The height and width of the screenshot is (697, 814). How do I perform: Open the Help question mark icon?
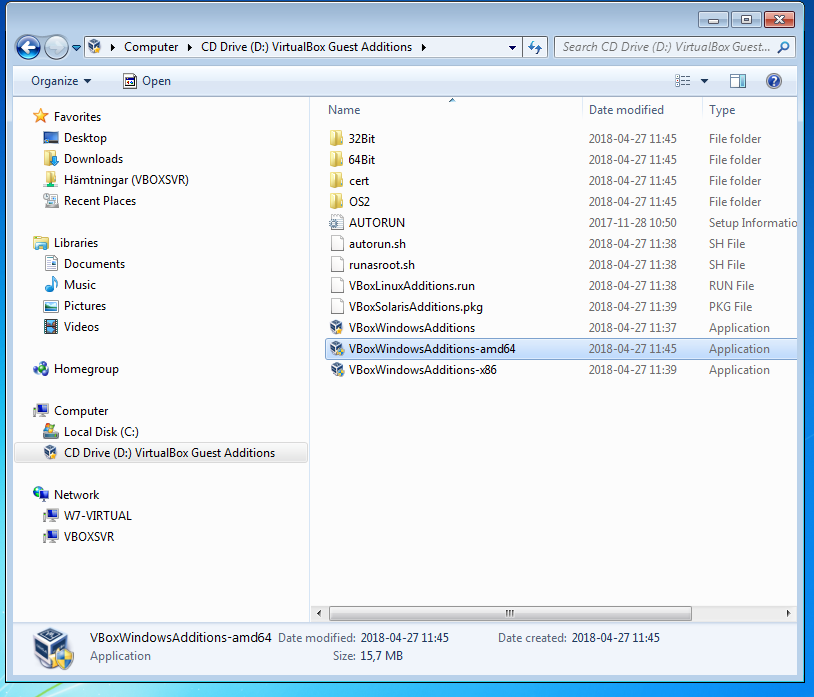[773, 81]
